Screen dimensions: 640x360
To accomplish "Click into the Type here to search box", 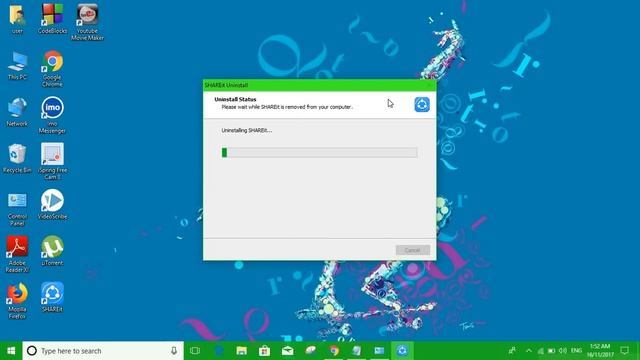I will pos(103,351).
